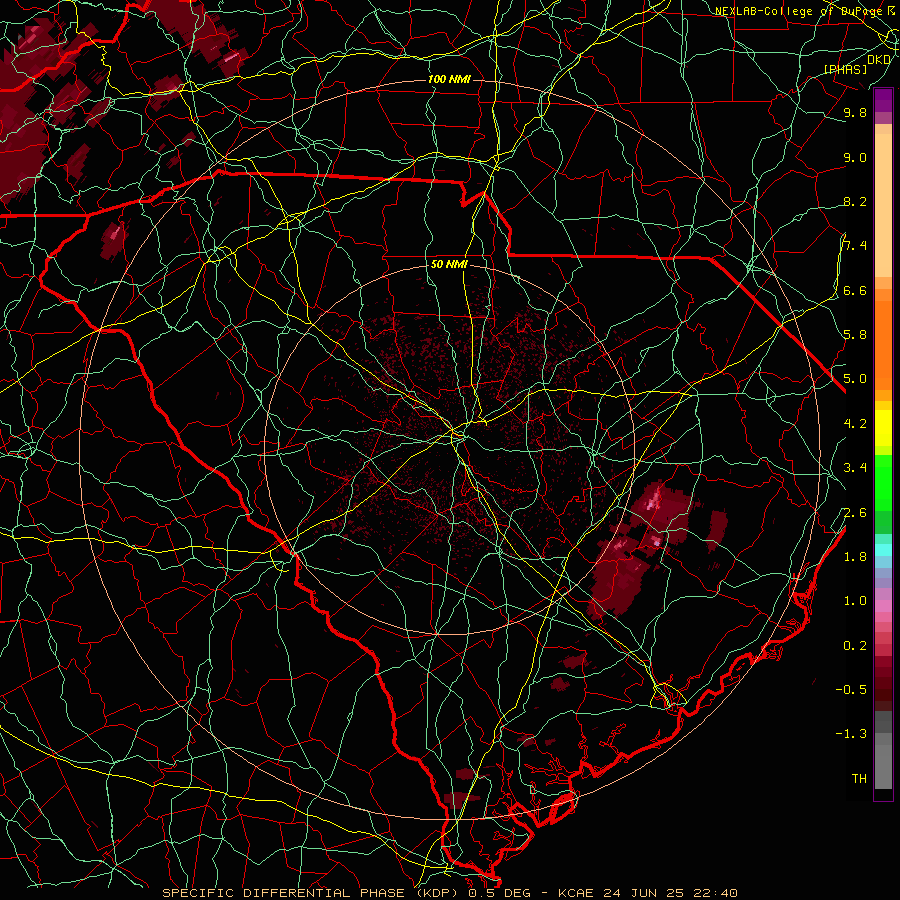This screenshot has height=900, width=900.
Task: Click the cyan color scale band
Action: (x=883, y=549)
